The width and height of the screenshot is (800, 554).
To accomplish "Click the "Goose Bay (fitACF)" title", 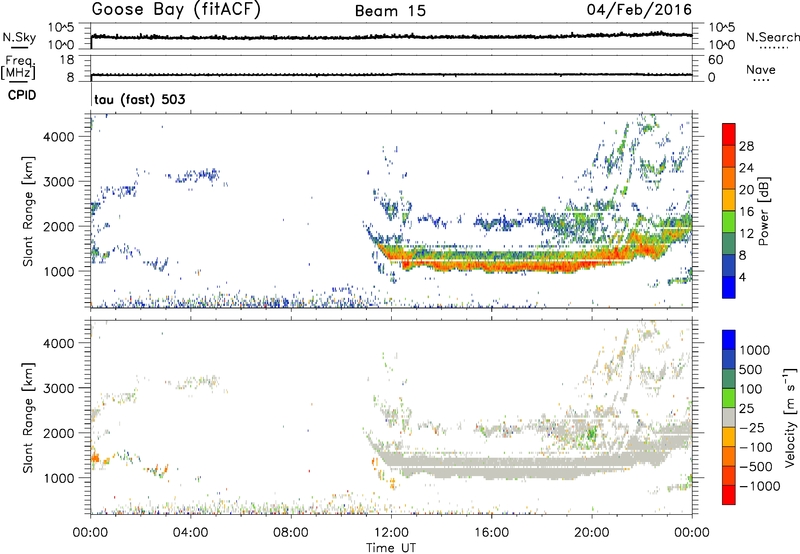I will (176, 10).
